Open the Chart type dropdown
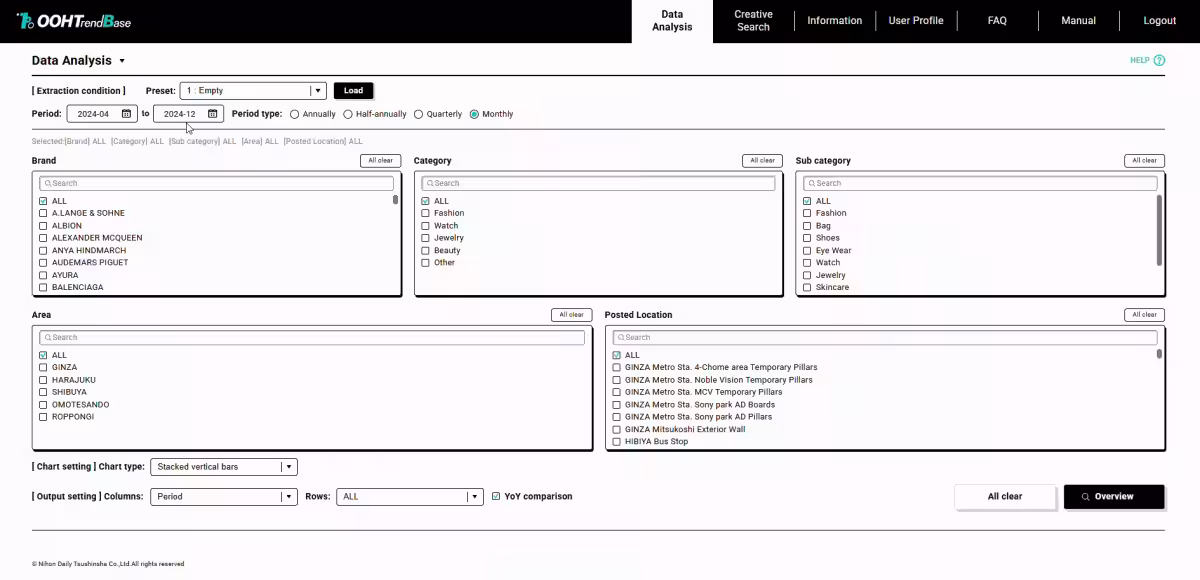Viewport: 1200px width, 580px height. pyautogui.click(x=288, y=467)
